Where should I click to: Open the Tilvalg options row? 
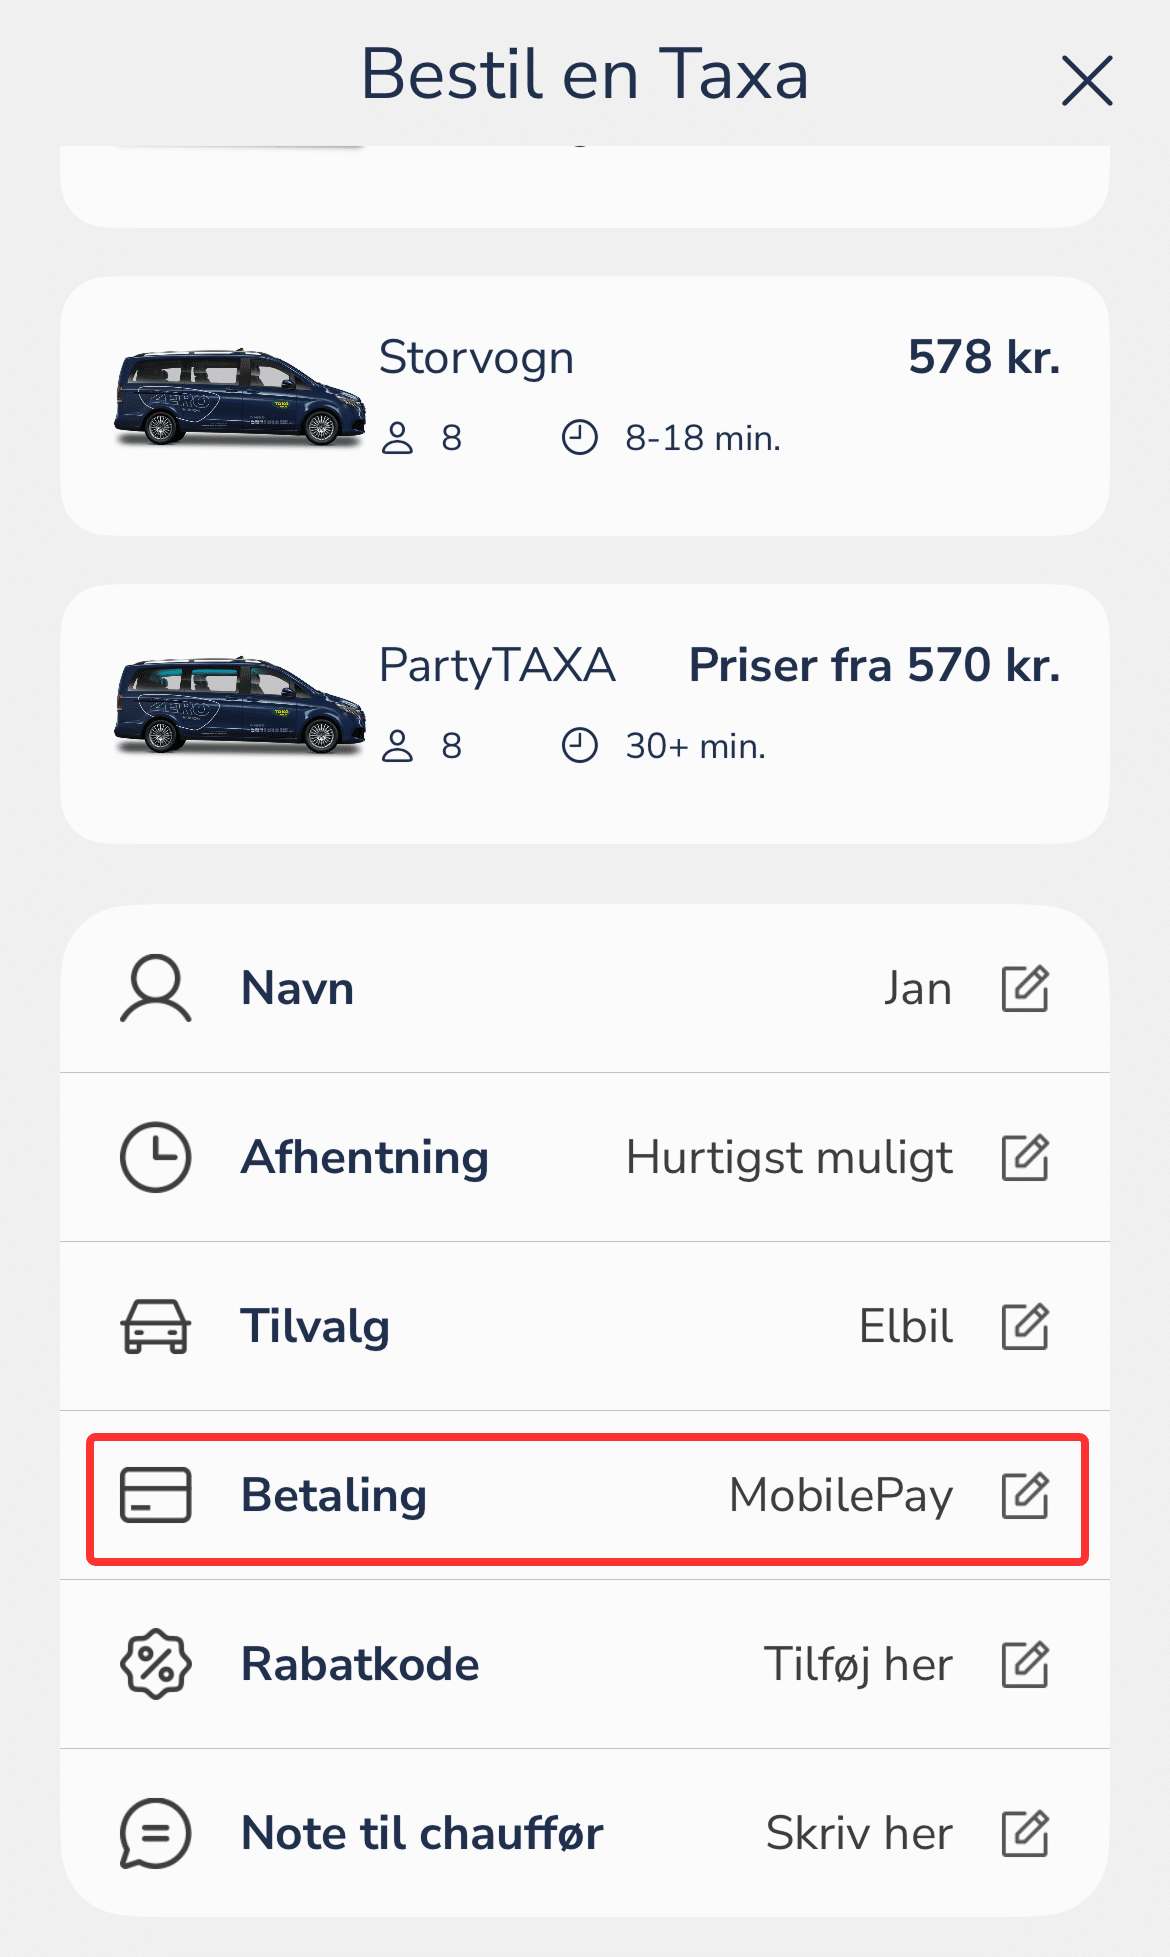[x=585, y=1327]
